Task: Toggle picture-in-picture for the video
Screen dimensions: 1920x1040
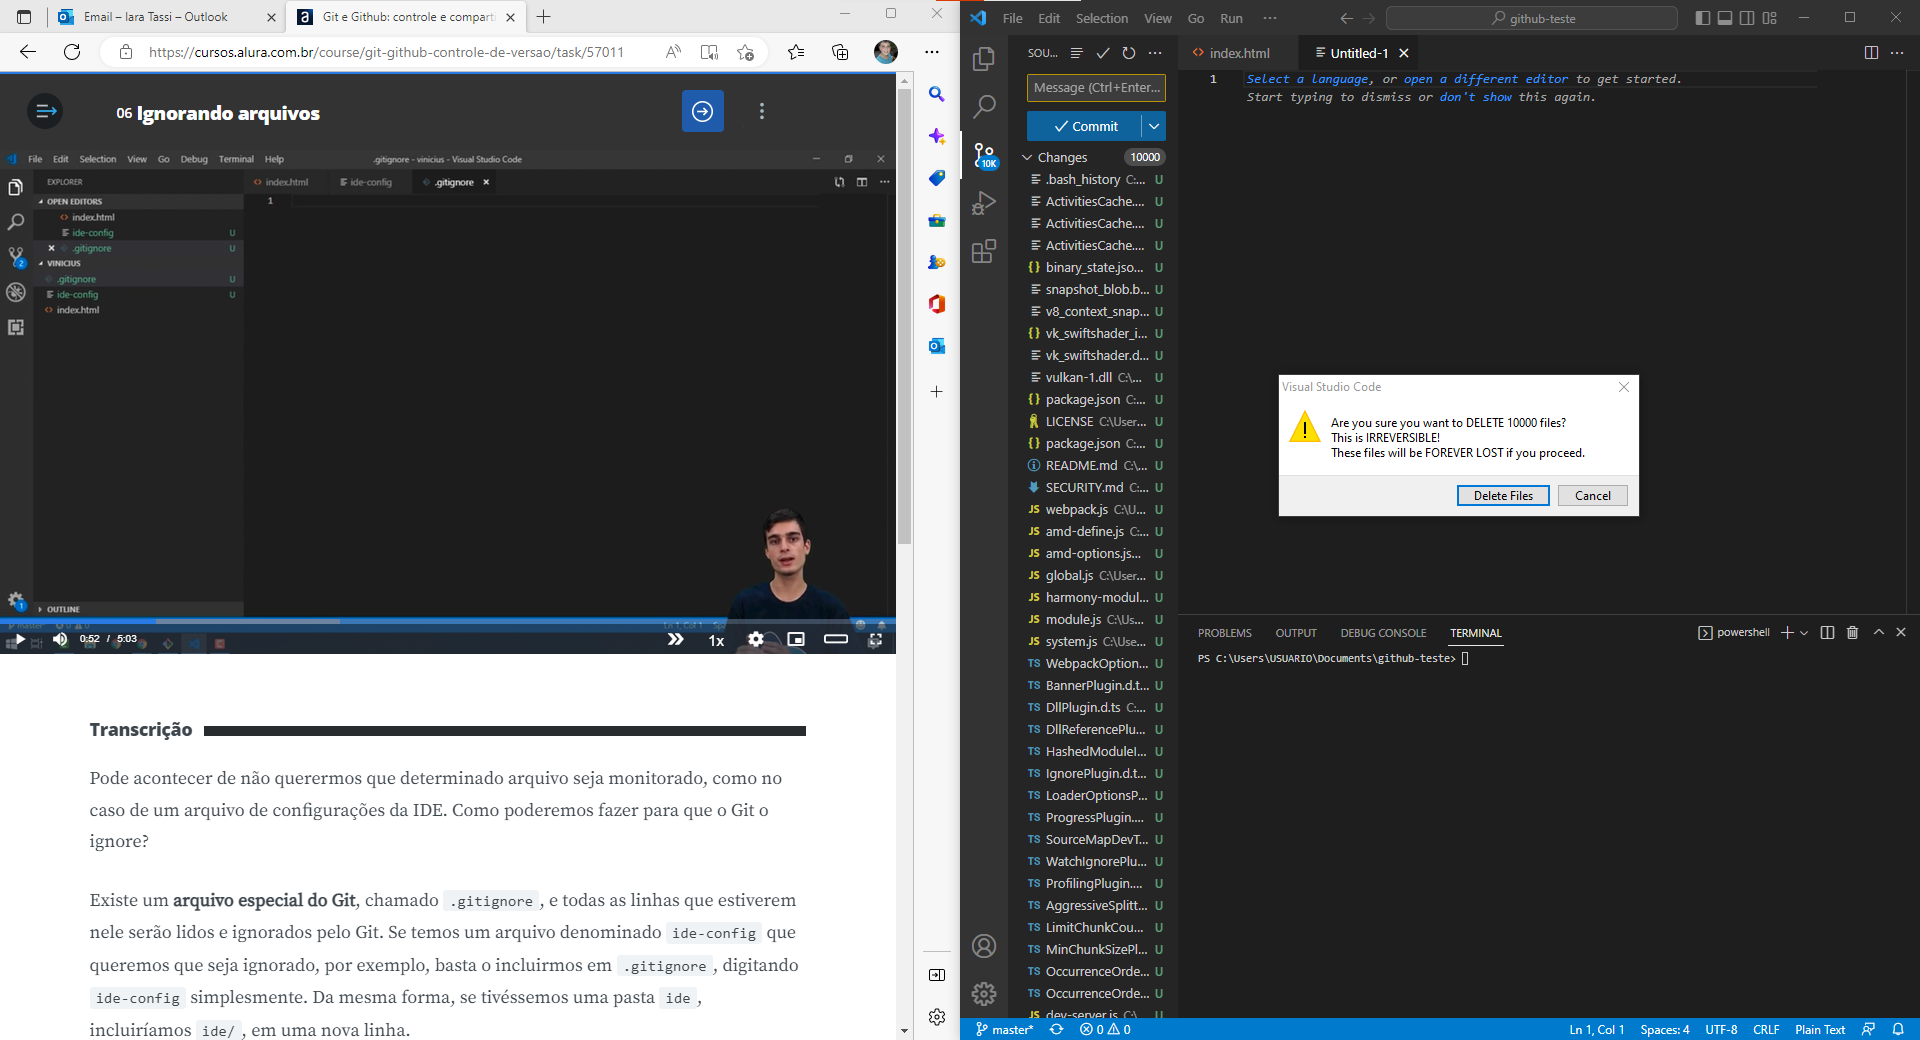Action: [796, 639]
